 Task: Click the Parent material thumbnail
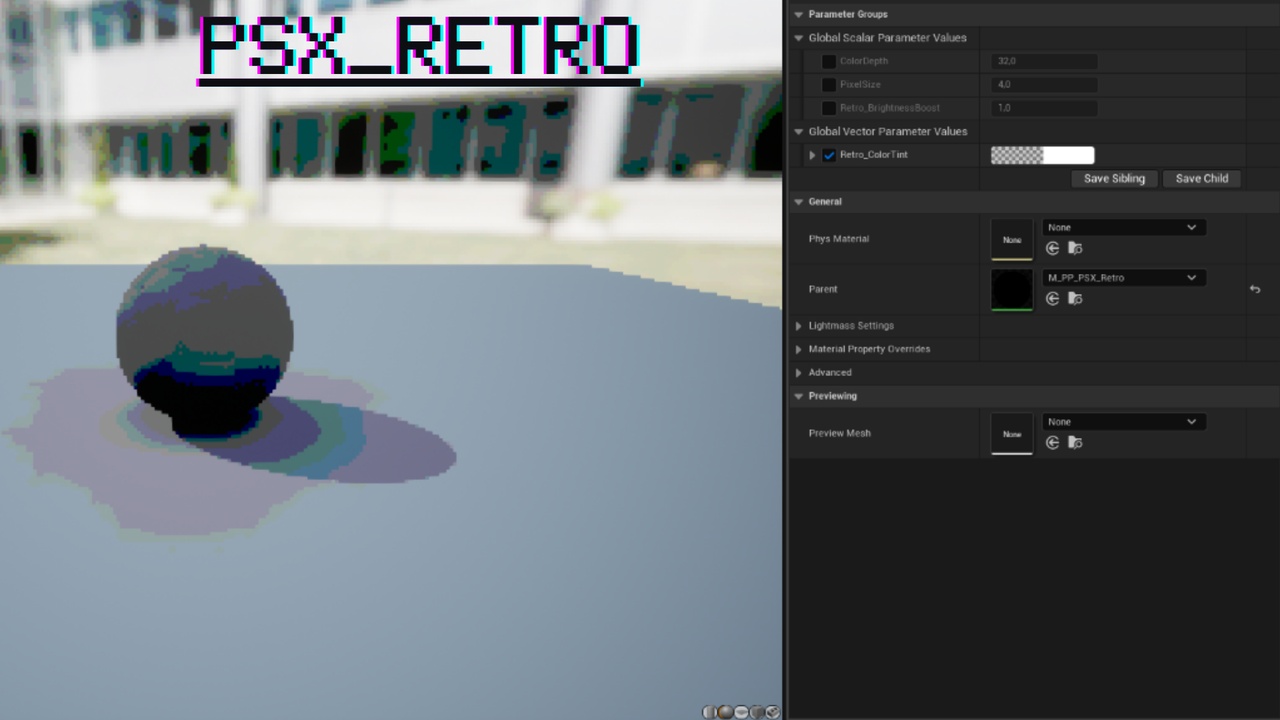(1012, 289)
